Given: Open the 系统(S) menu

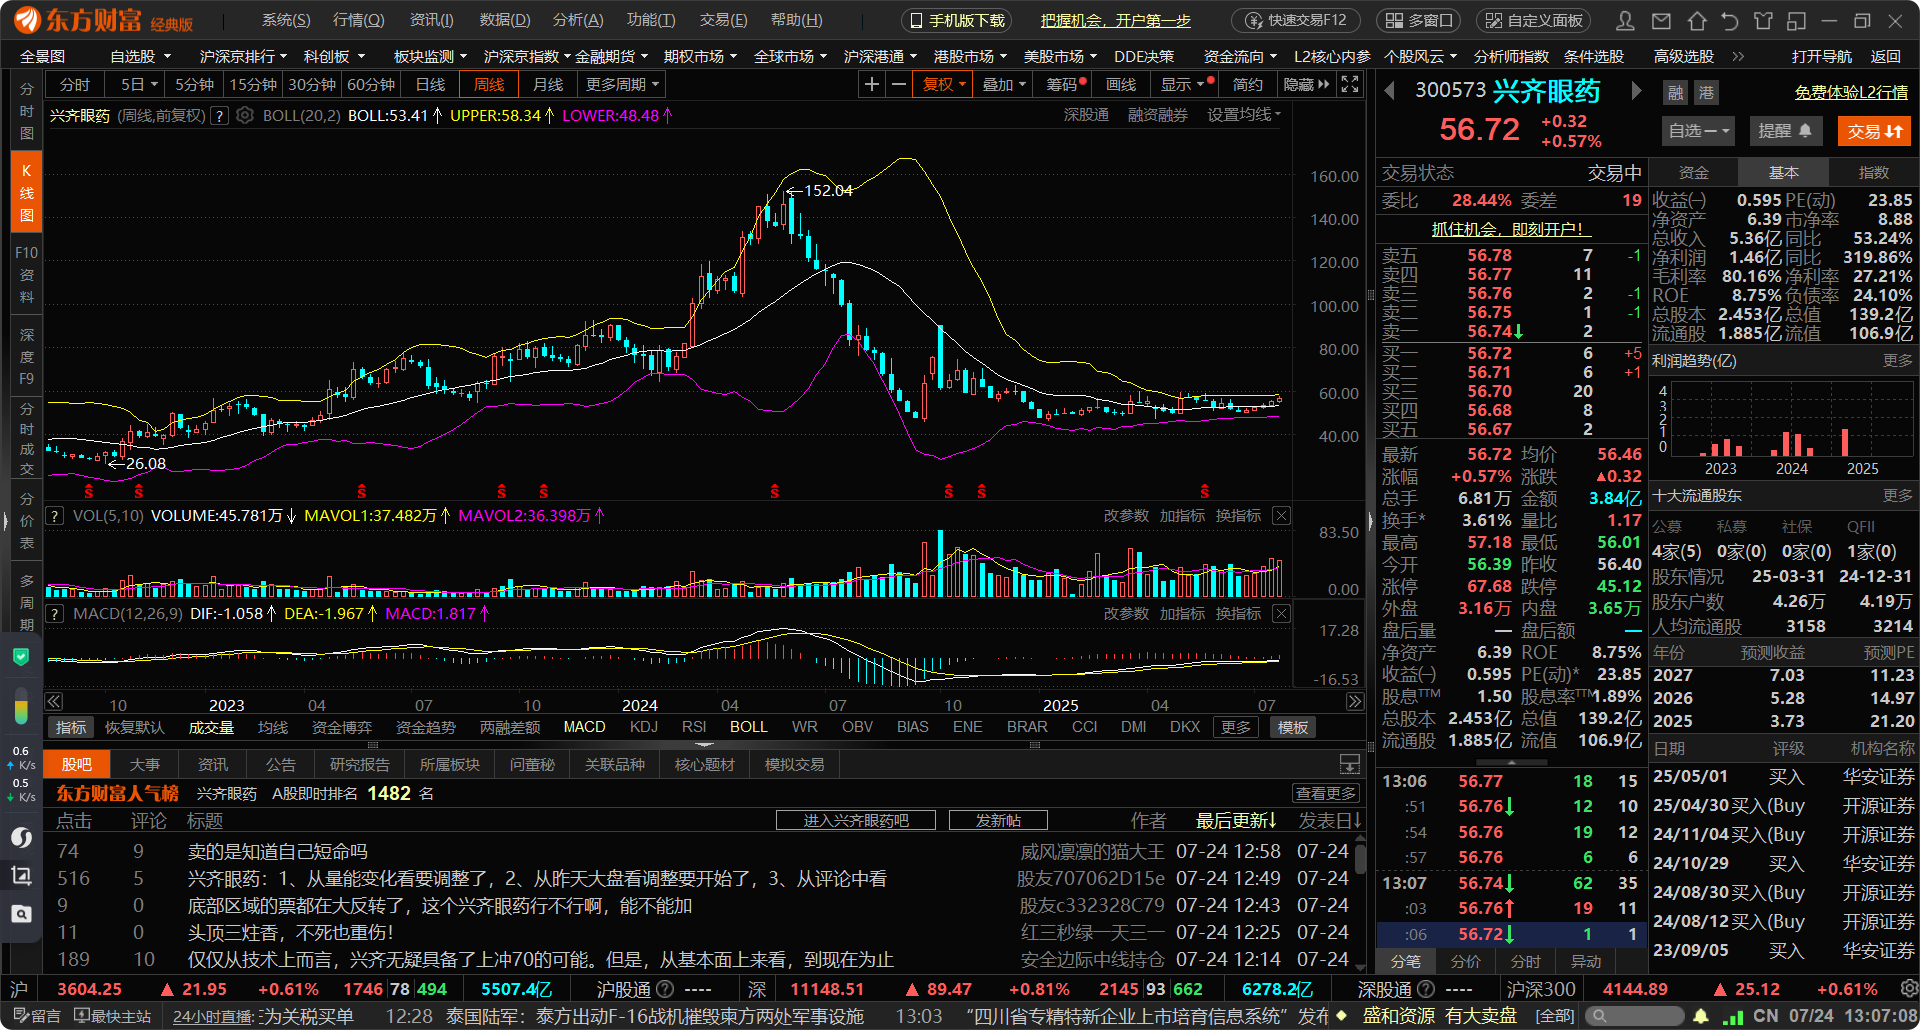Looking at the screenshot, I should tap(286, 20).
